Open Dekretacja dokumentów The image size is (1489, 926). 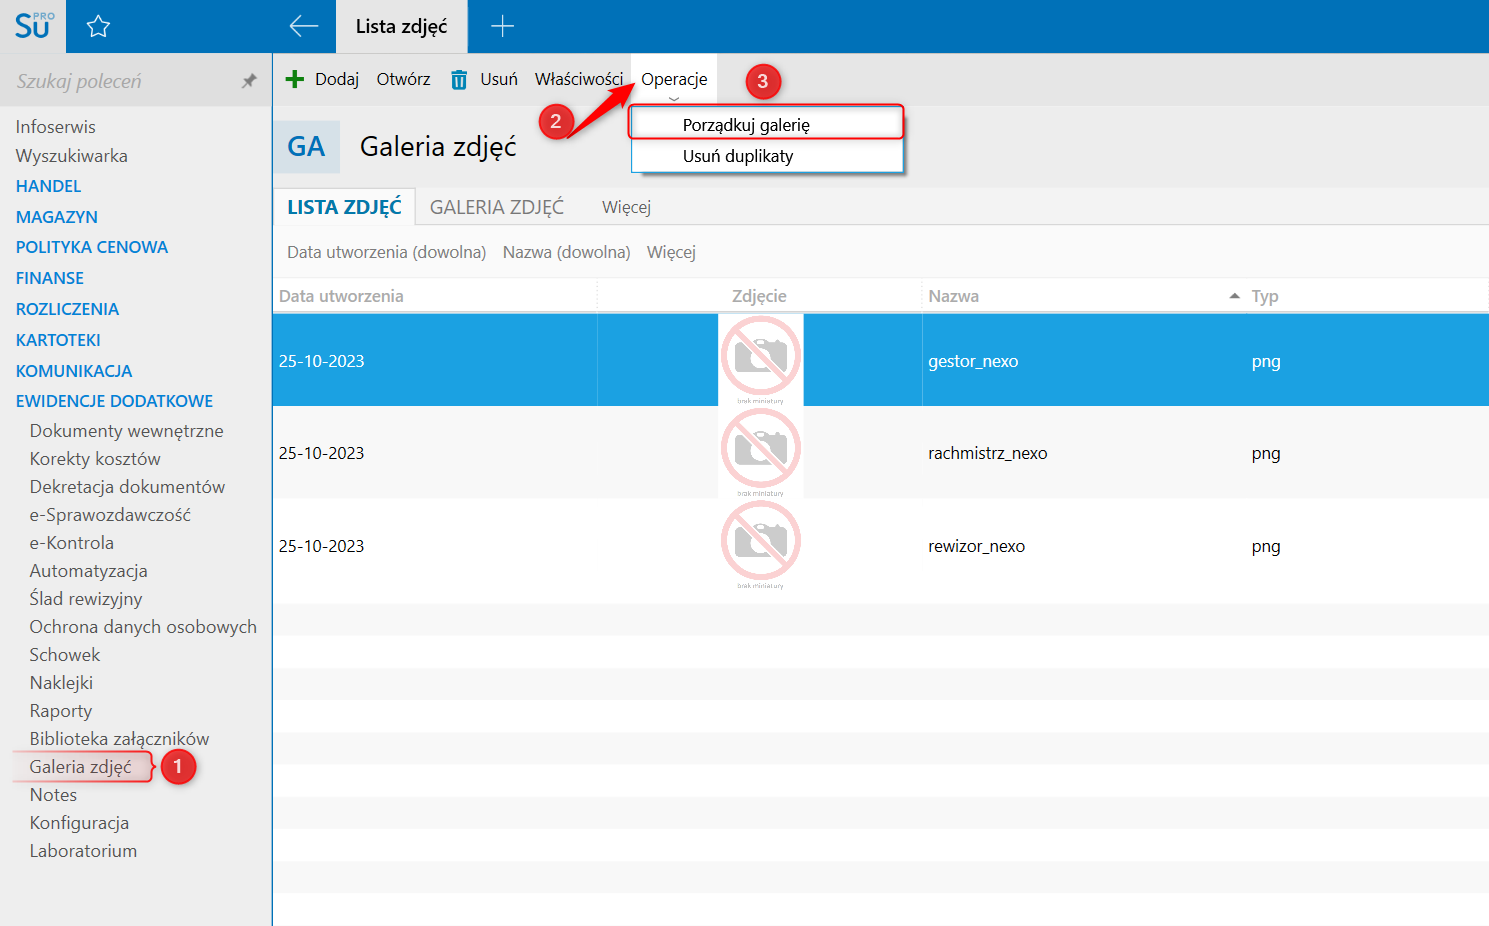click(x=127, y=487)
